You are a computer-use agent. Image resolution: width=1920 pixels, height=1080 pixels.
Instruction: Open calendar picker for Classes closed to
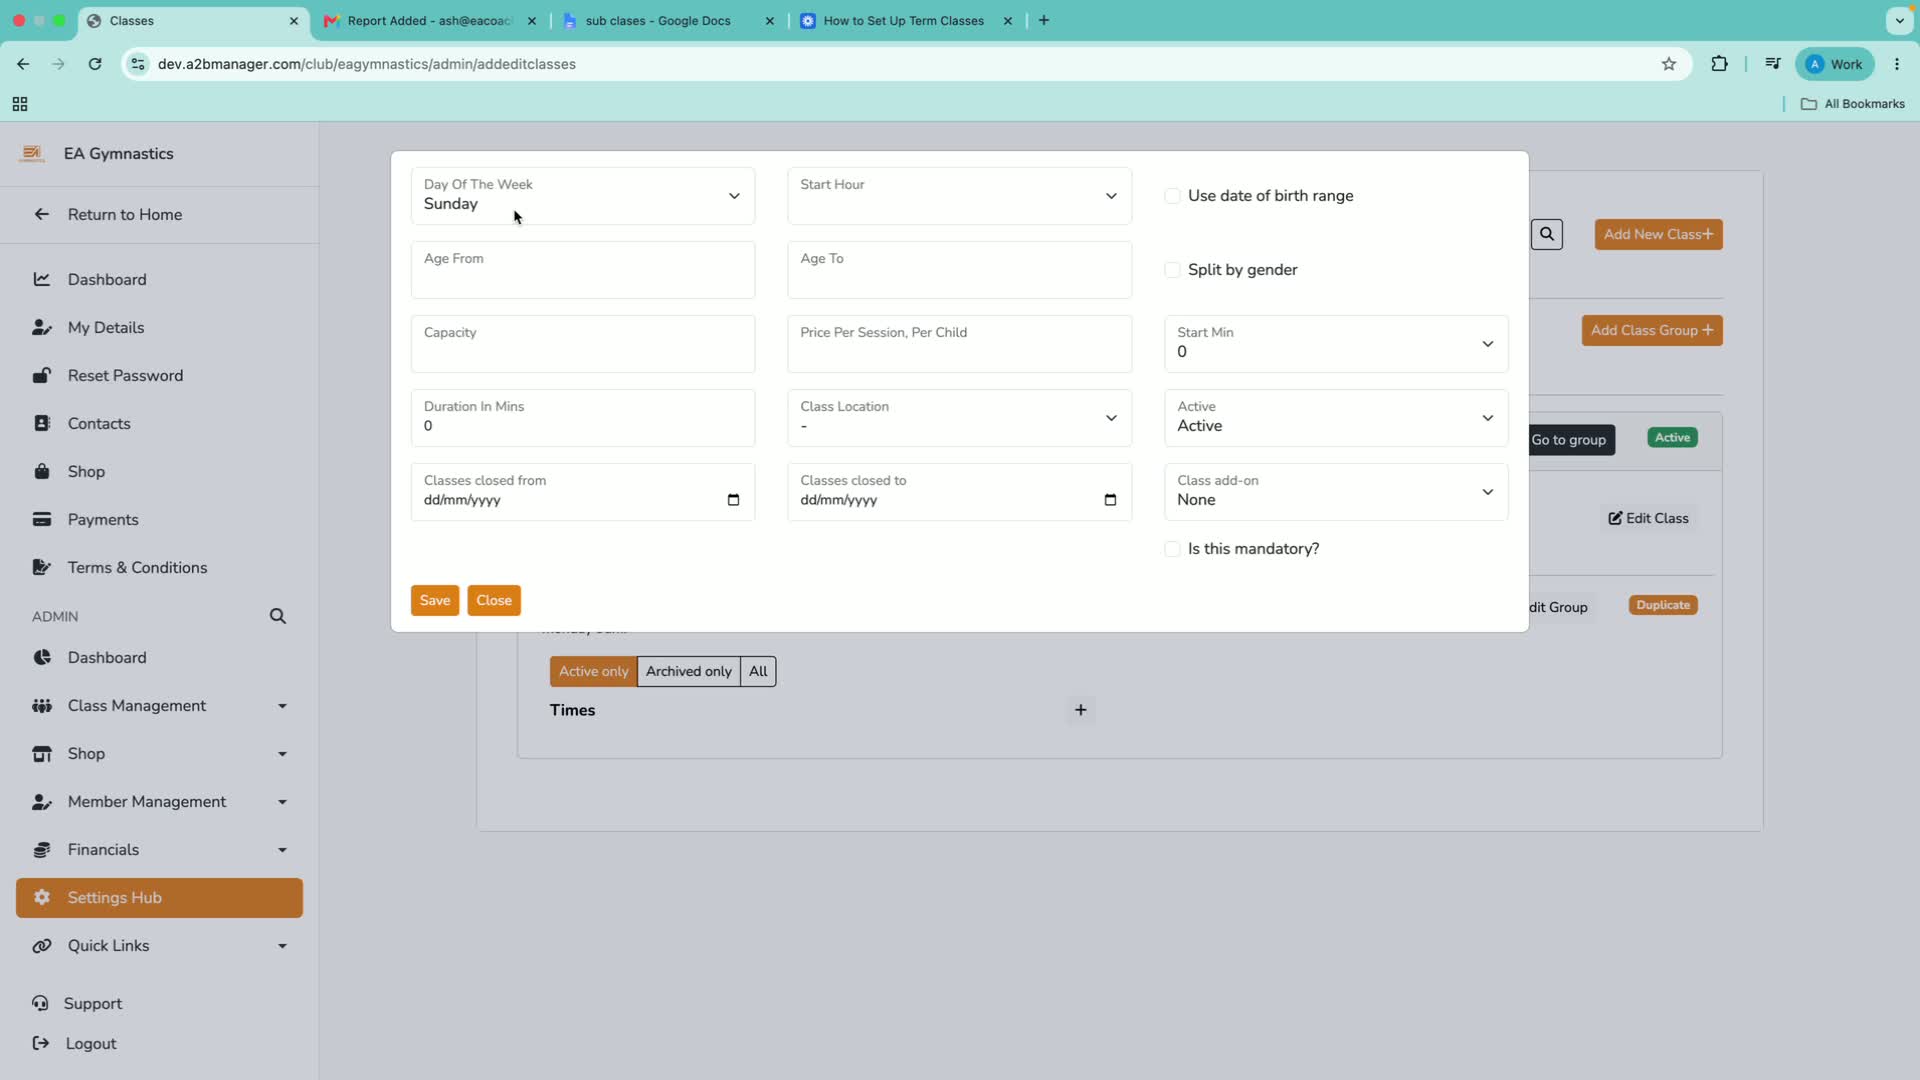[x=1110, y=500]
